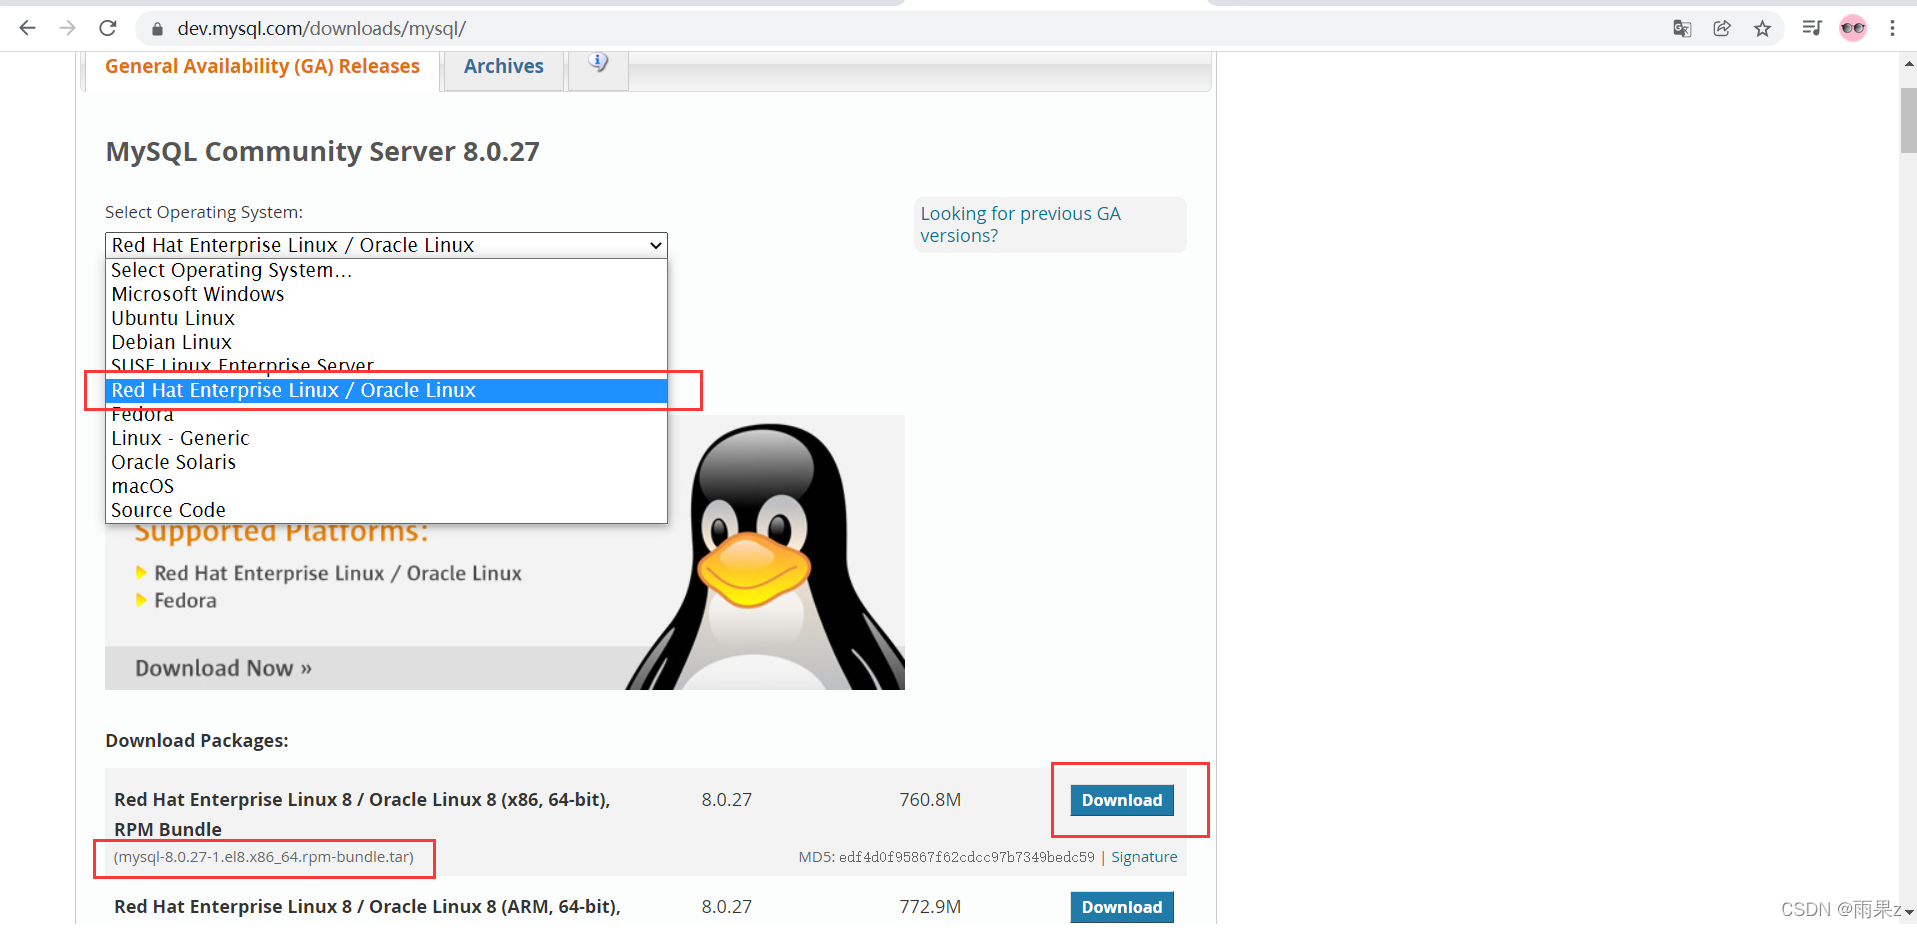The height and width of the screenshot is (928, 1917).
Task: Choose macOS from the list
Action: coord(386,486)
